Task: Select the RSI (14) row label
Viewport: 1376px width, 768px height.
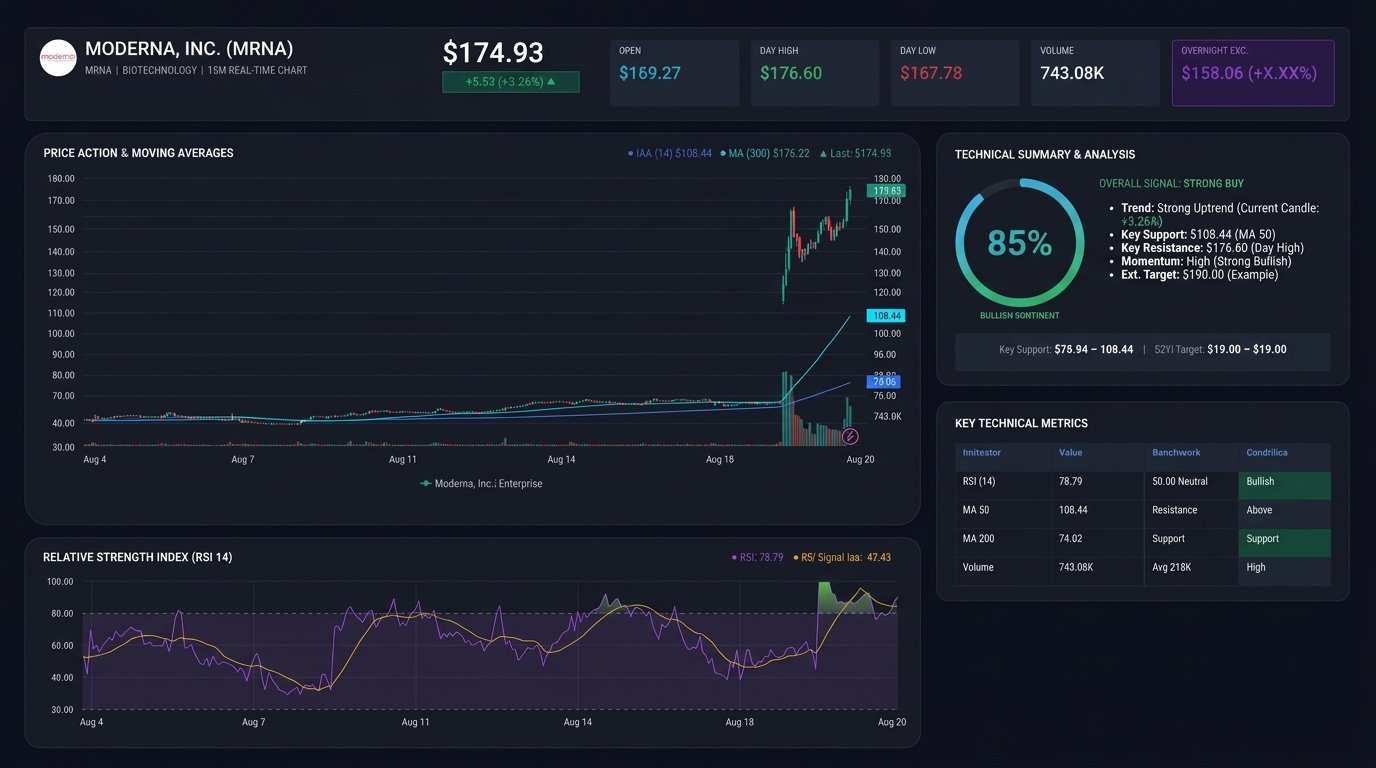Action: point(979,482)
